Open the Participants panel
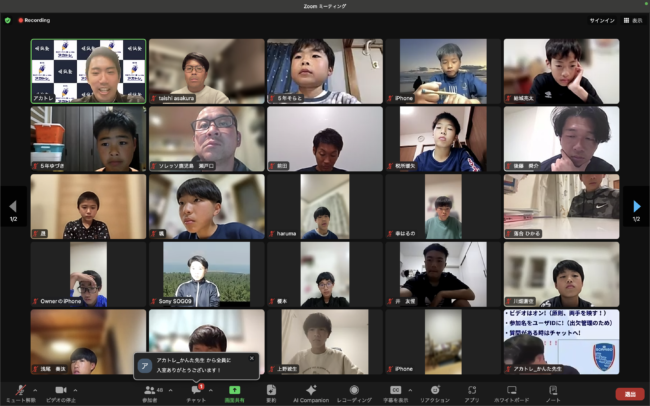Viewport: 650px width, 406px height. [150, 389]
